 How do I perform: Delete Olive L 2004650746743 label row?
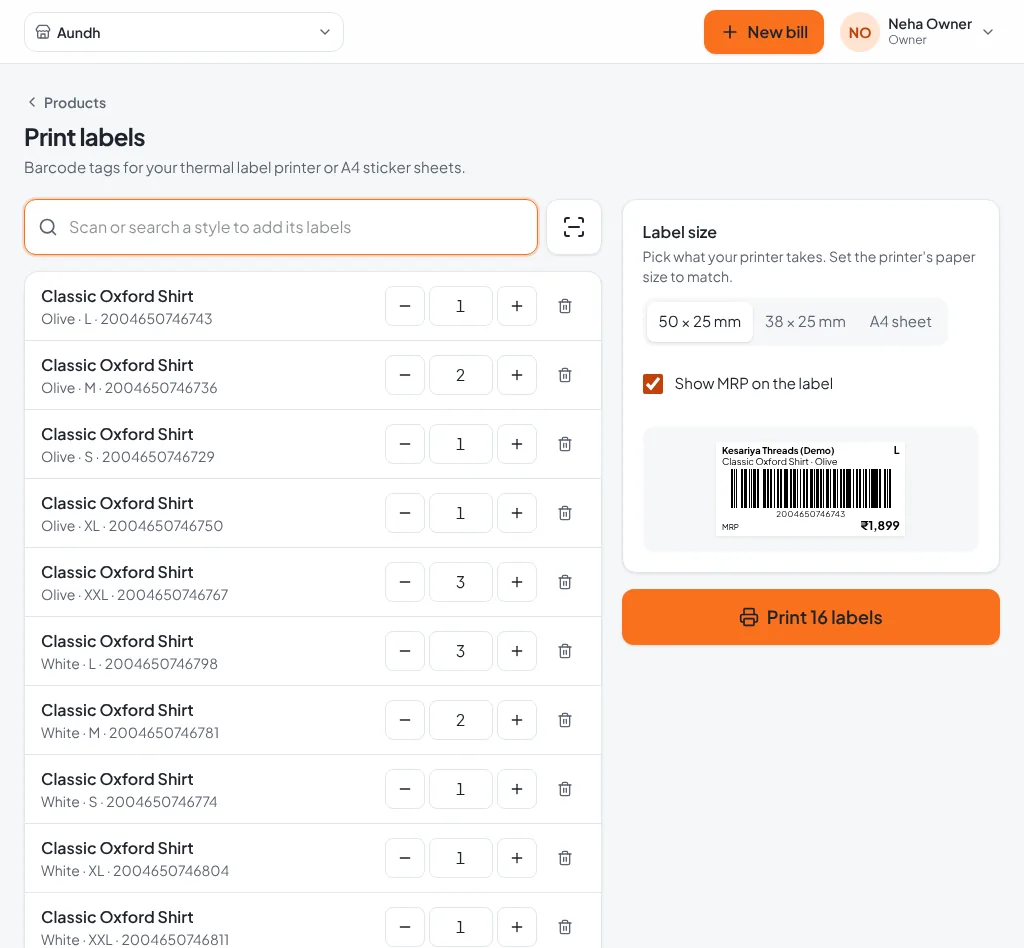coord(565,306)
